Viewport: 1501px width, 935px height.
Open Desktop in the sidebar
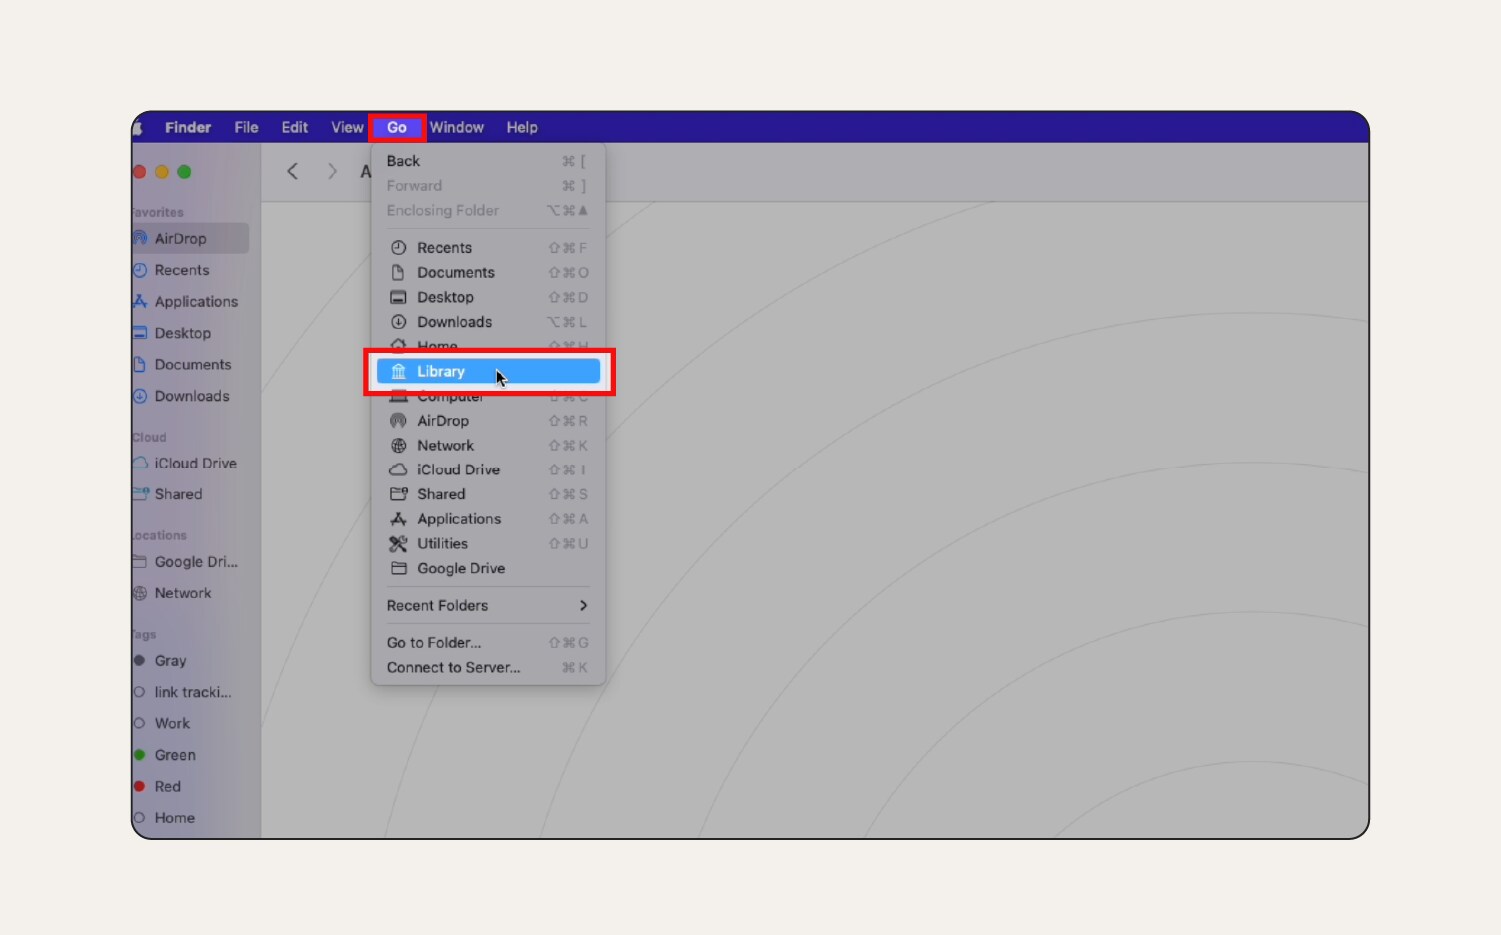coord(189,333)
